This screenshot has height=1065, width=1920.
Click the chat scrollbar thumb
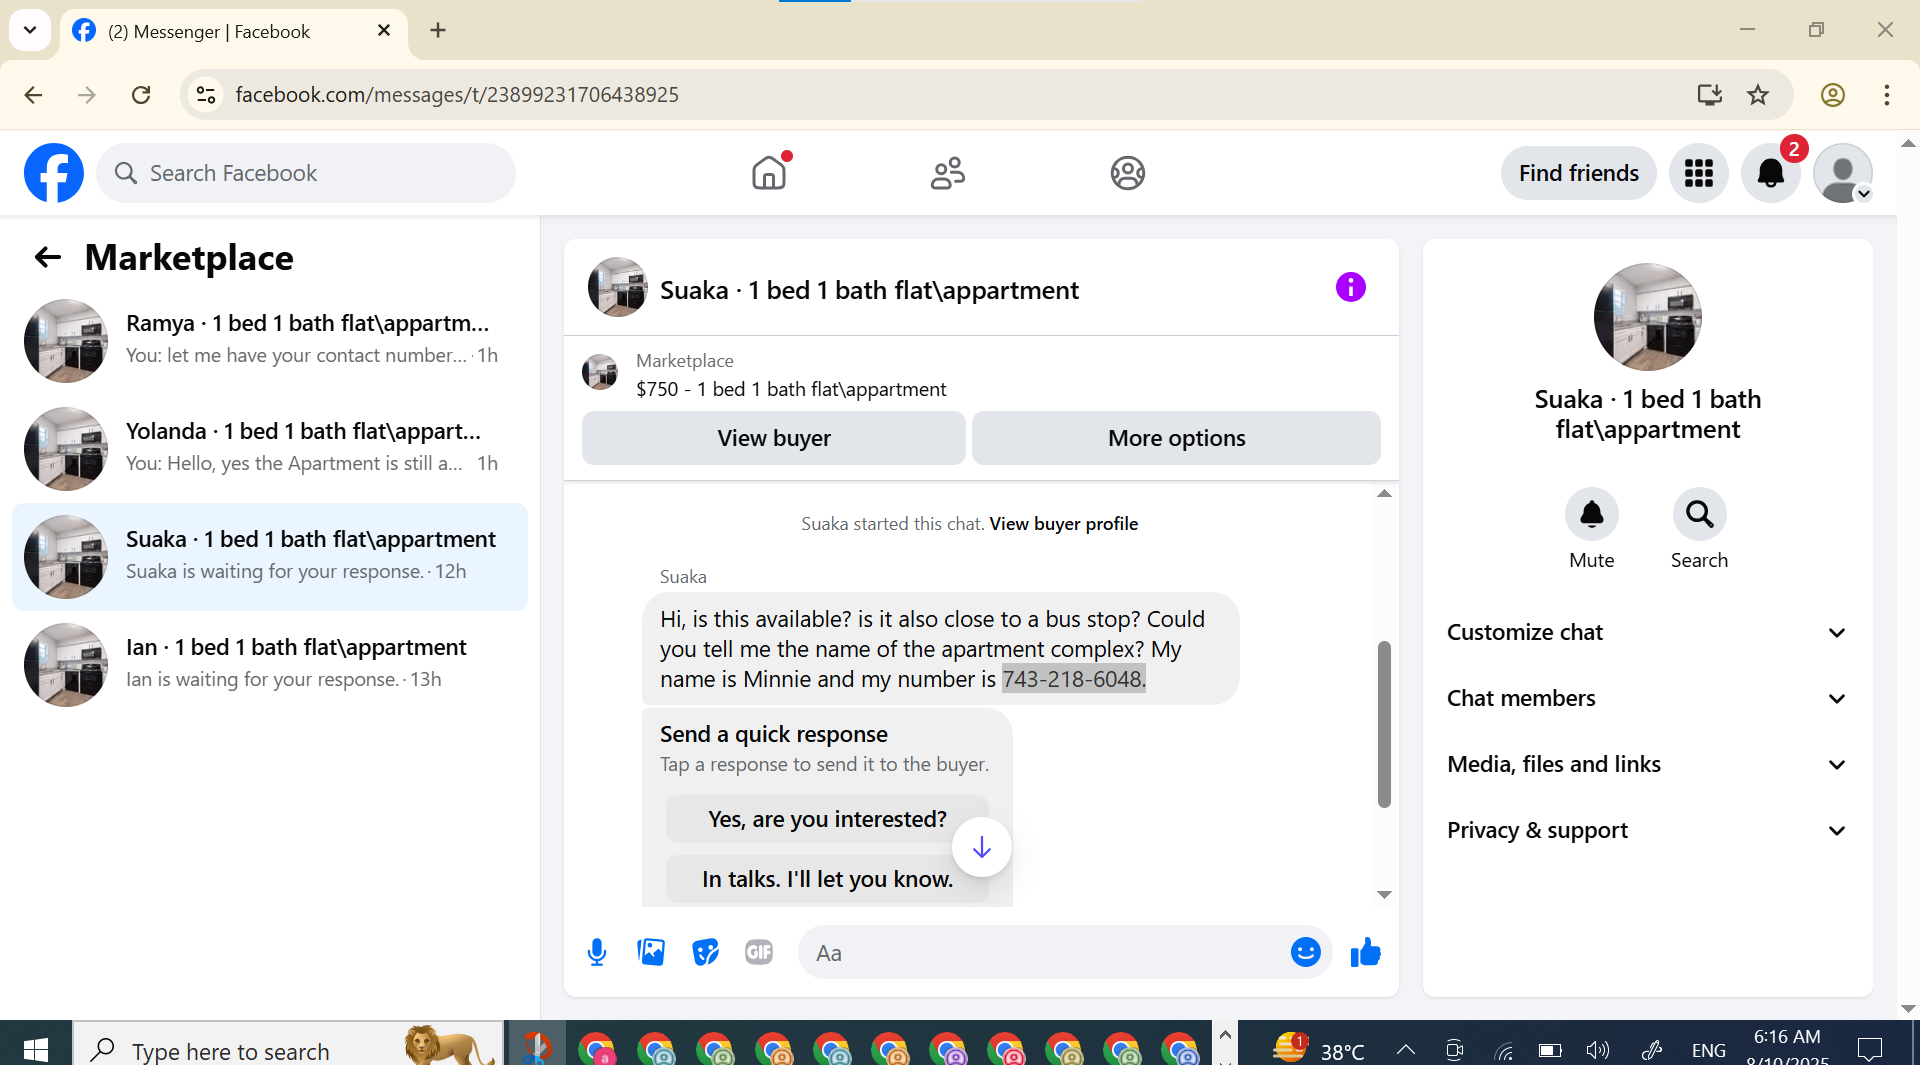1384,723
